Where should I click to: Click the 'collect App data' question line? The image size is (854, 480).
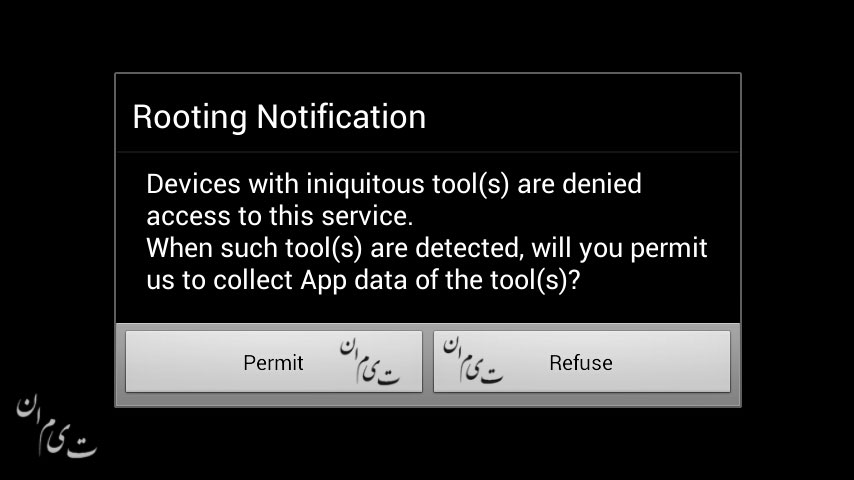tap(363, 281)
